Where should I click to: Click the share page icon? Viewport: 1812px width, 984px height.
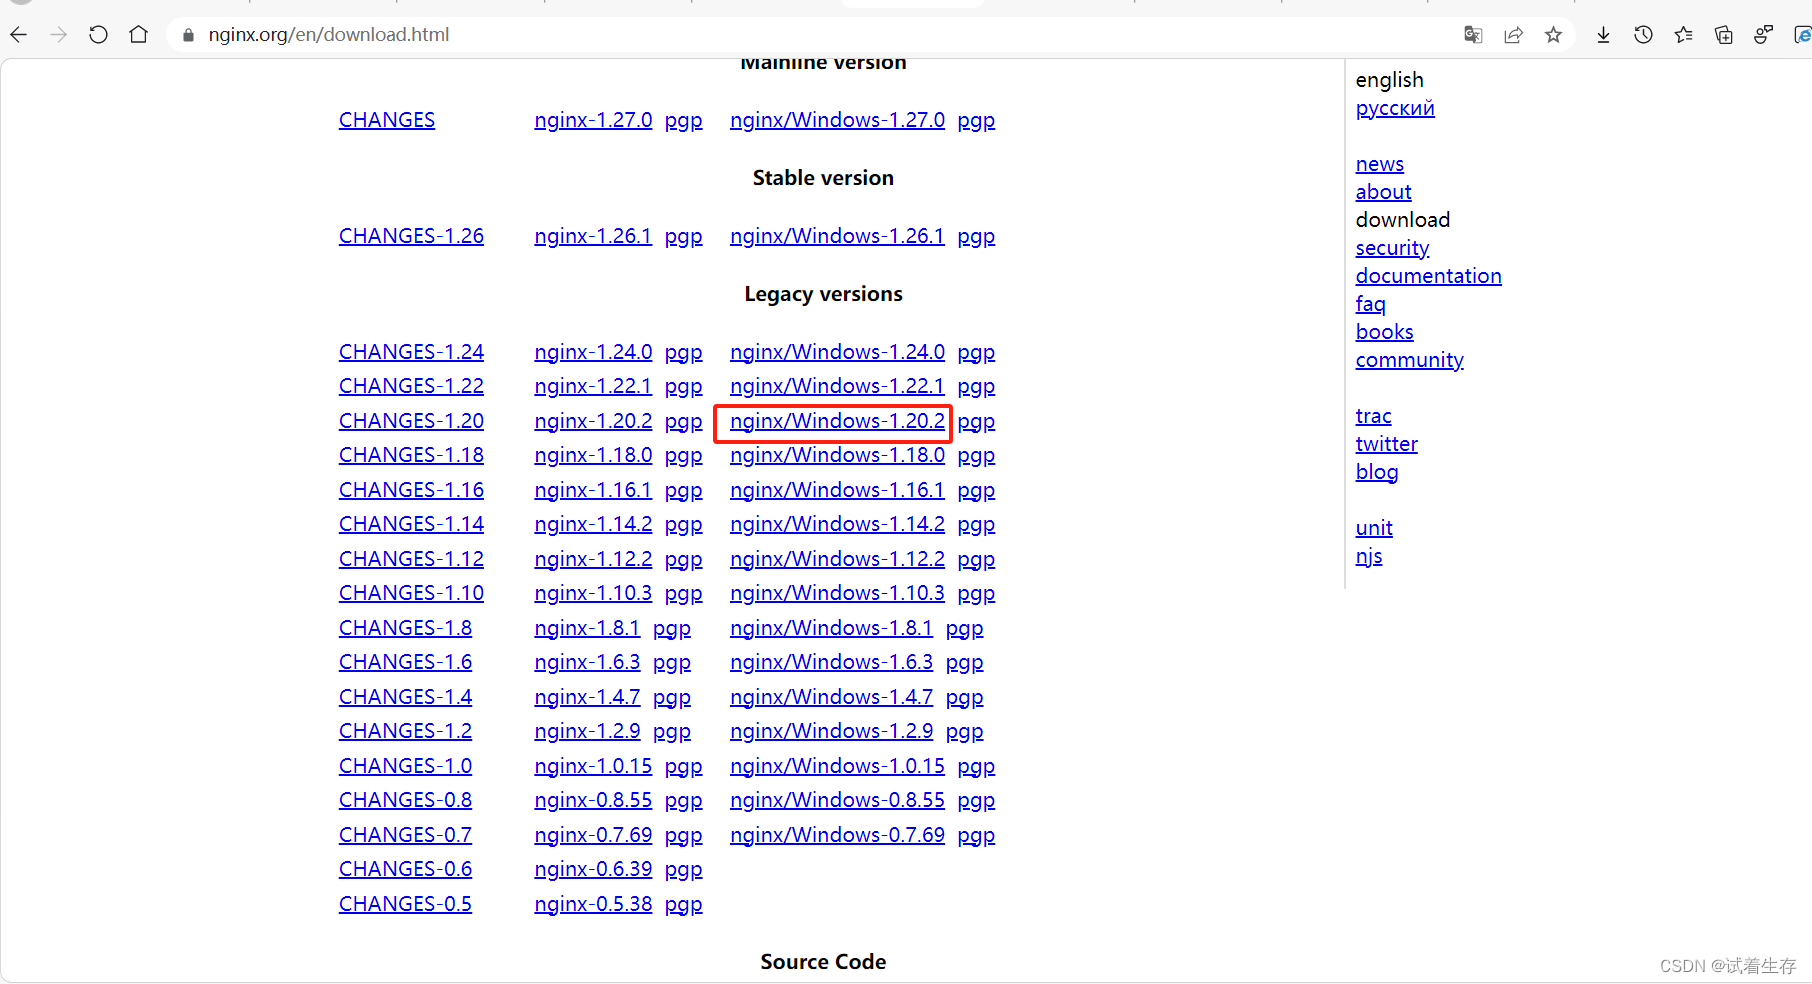(1513, 35)
